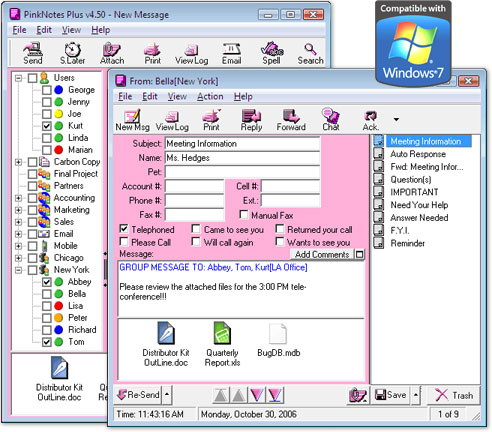Screen dimensions: 492x432
Task: Click the Save button
Action: tap(391, 395)
